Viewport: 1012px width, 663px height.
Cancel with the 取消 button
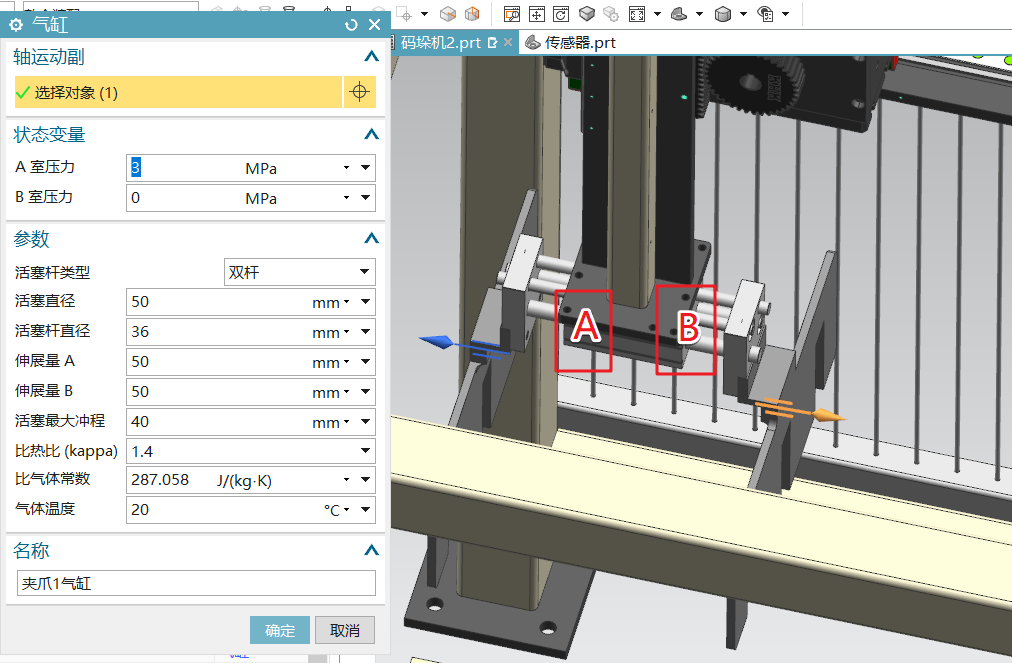coord(345,630)
